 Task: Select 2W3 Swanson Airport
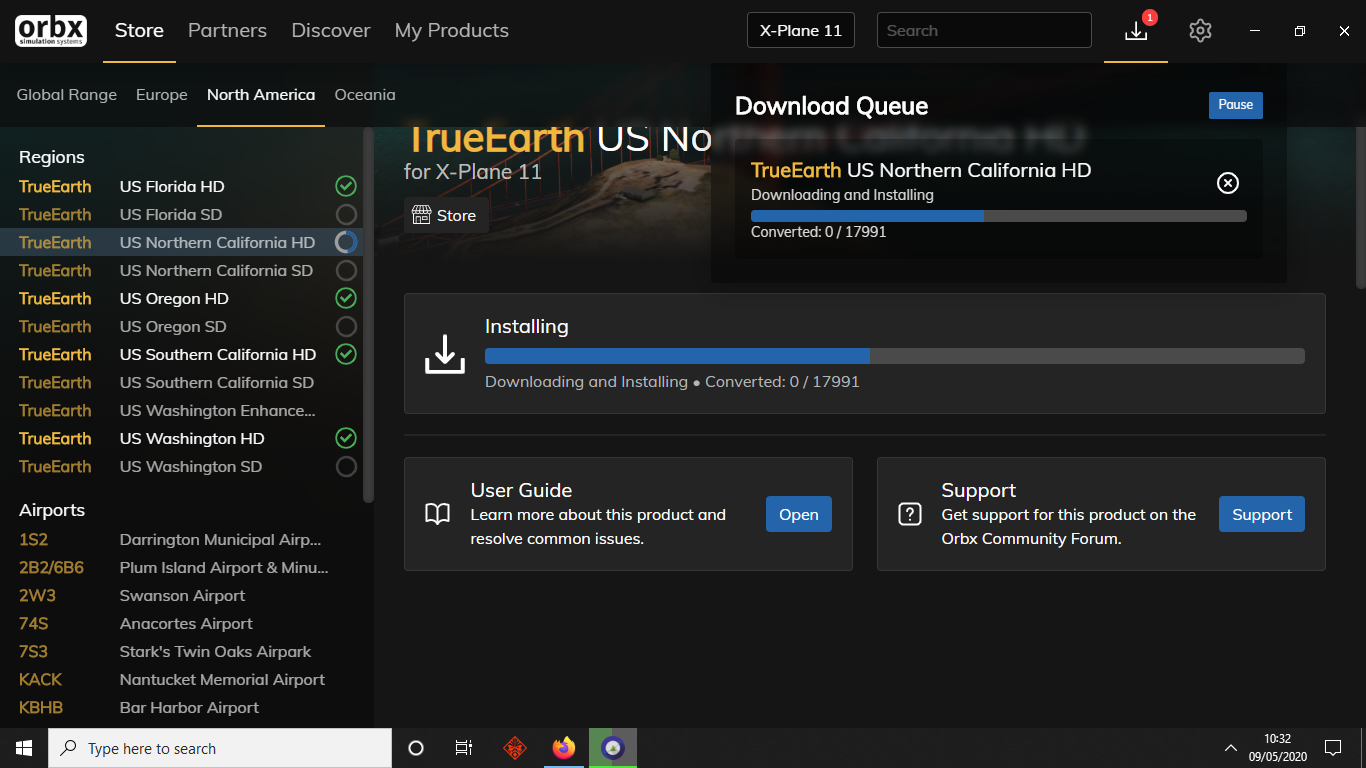pyautogui.click(x=180, y=595)
